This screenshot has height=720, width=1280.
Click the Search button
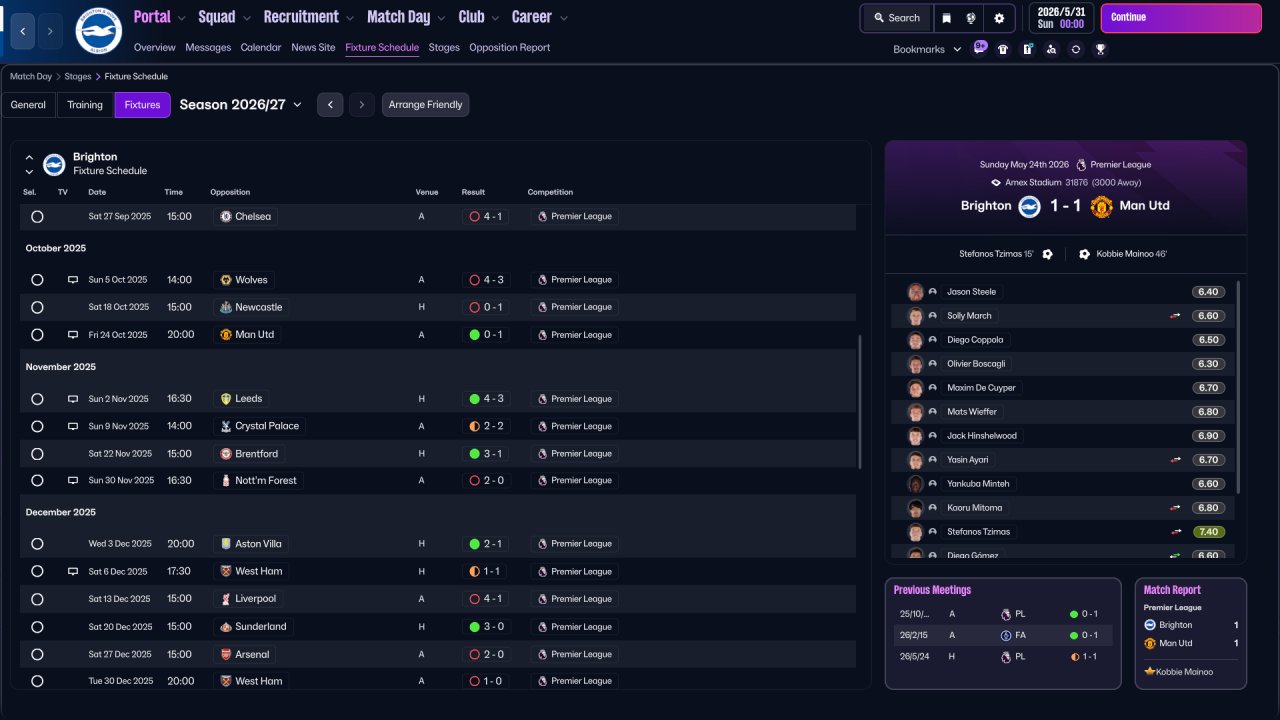pos(896,18)
